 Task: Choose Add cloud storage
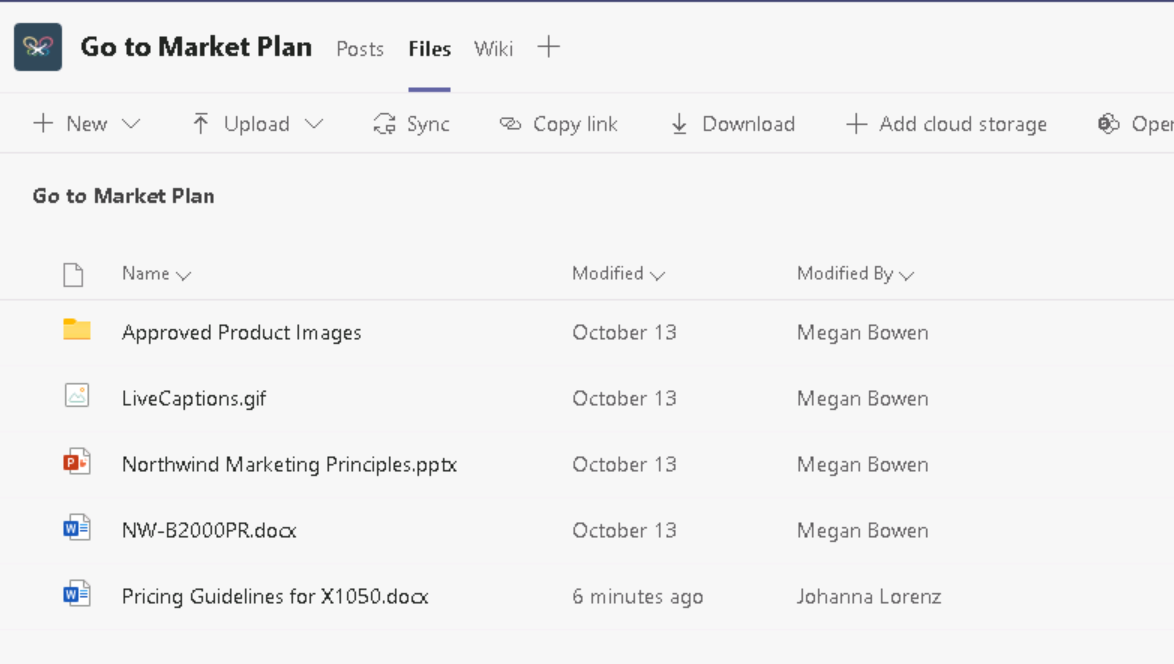coord(946,124)
